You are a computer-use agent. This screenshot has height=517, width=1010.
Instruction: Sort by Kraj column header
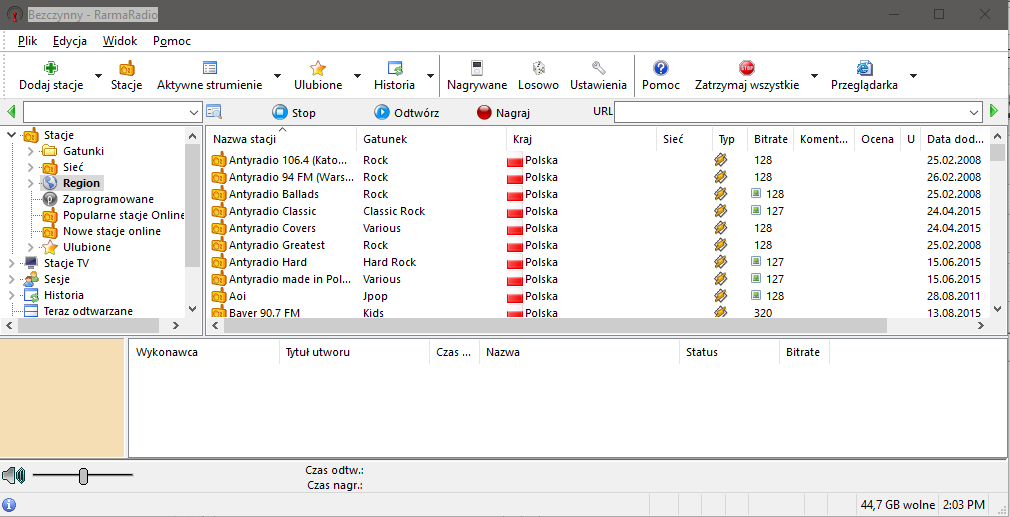(x=582, y=139)
